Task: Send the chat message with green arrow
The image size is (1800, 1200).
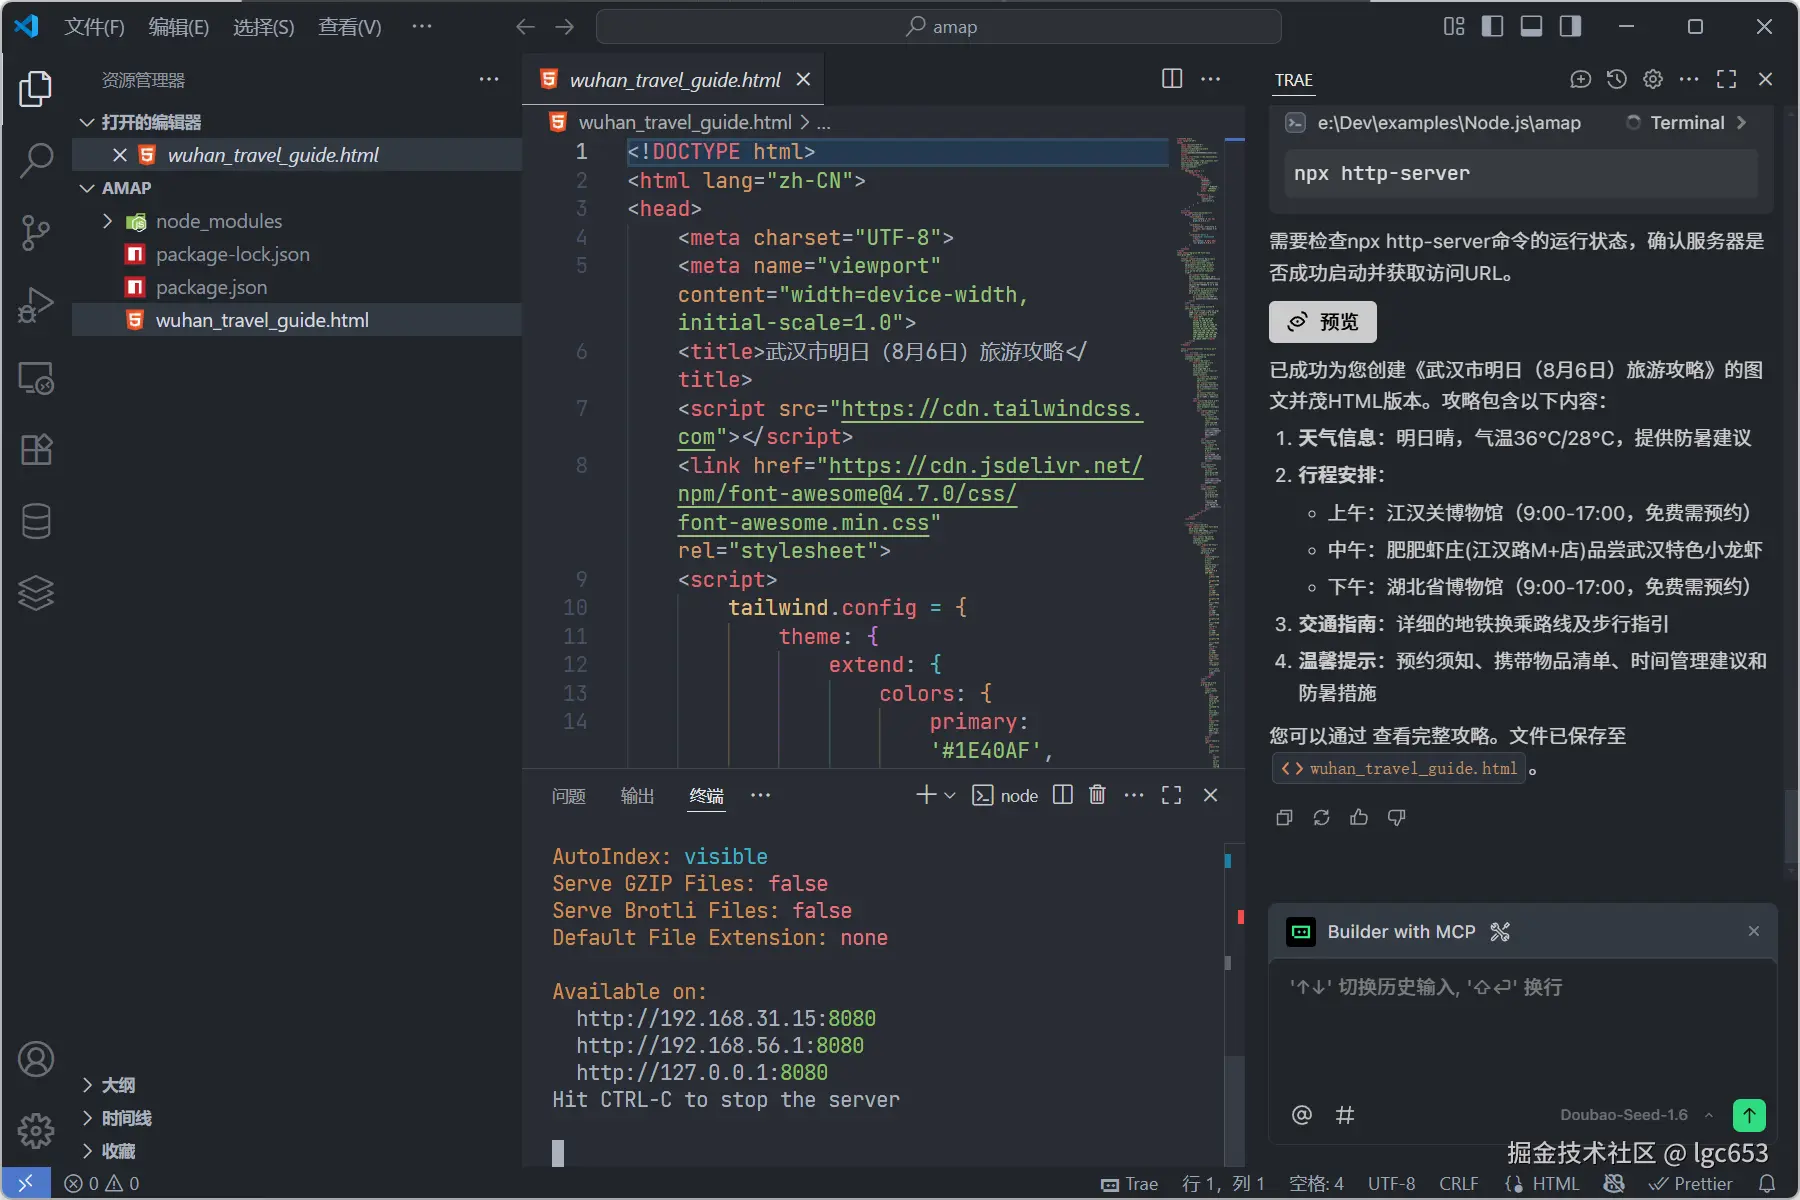Action: 1749,1115
